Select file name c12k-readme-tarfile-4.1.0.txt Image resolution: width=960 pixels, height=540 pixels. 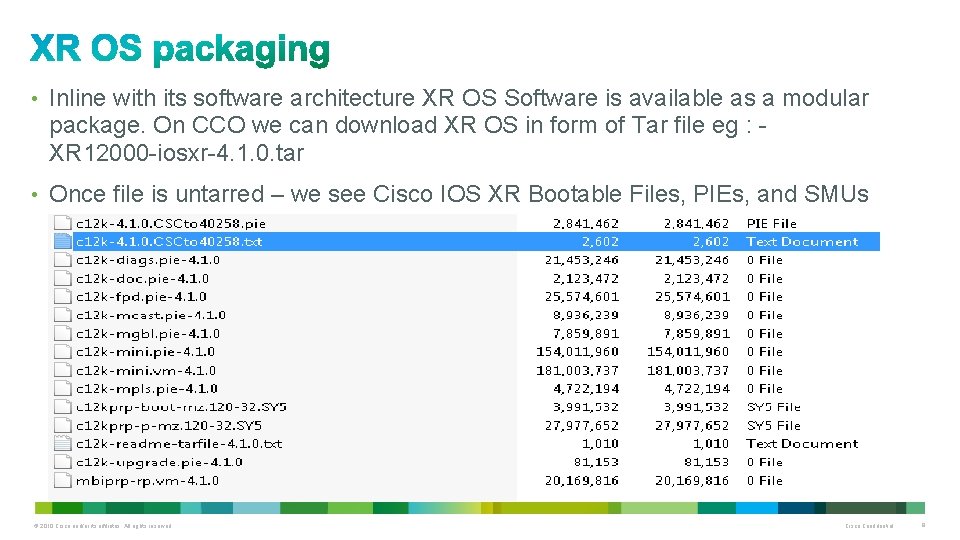pyautogui.click(x=179, y=444)
